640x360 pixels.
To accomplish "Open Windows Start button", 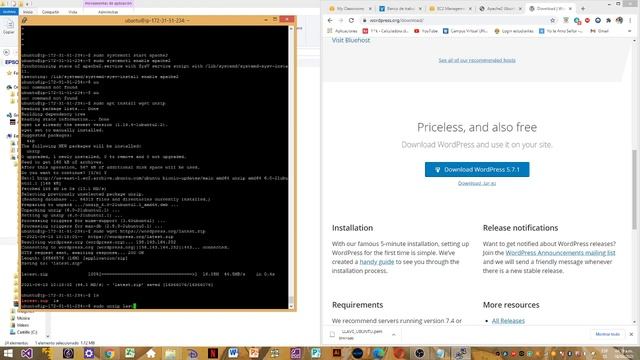I will [8, 353].
